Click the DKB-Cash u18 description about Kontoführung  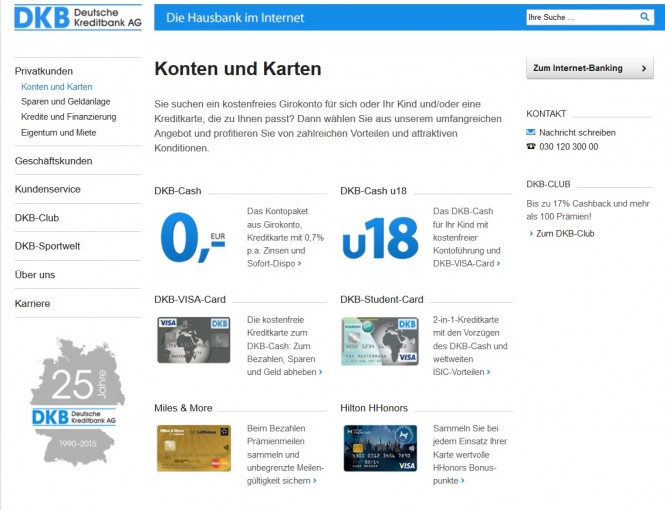(x=467, y=237)
